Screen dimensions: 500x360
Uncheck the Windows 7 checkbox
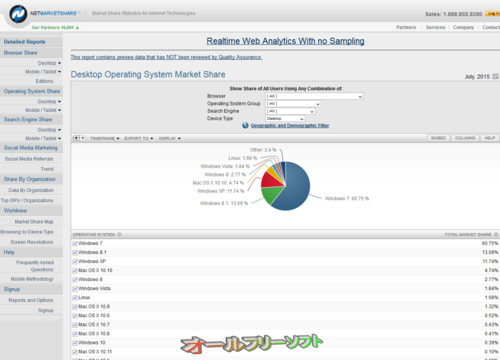(75, 244)
